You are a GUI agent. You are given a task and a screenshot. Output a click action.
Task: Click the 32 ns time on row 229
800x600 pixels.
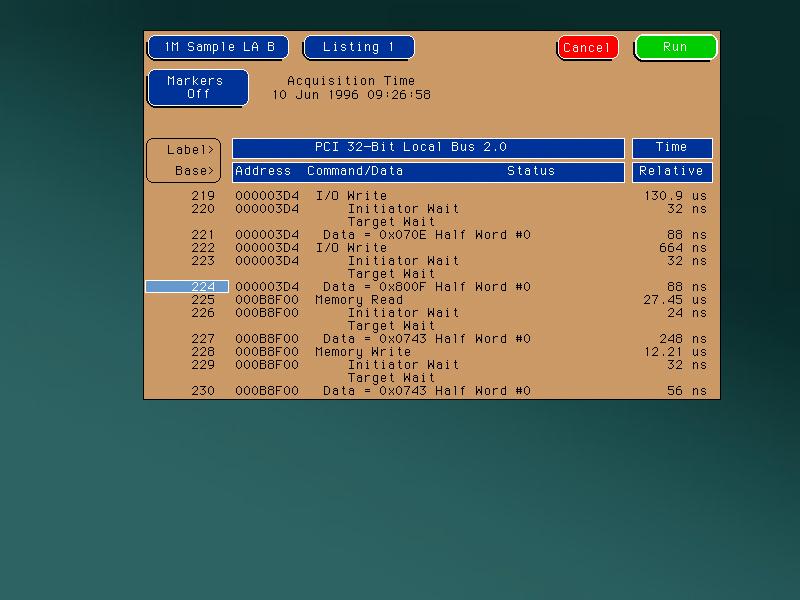coord(687,365)
